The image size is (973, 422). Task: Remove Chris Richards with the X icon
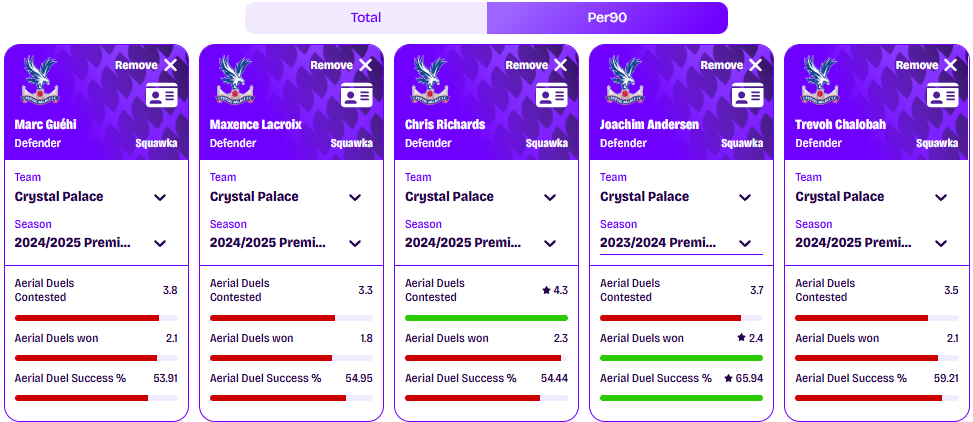(x=560, y=65)
